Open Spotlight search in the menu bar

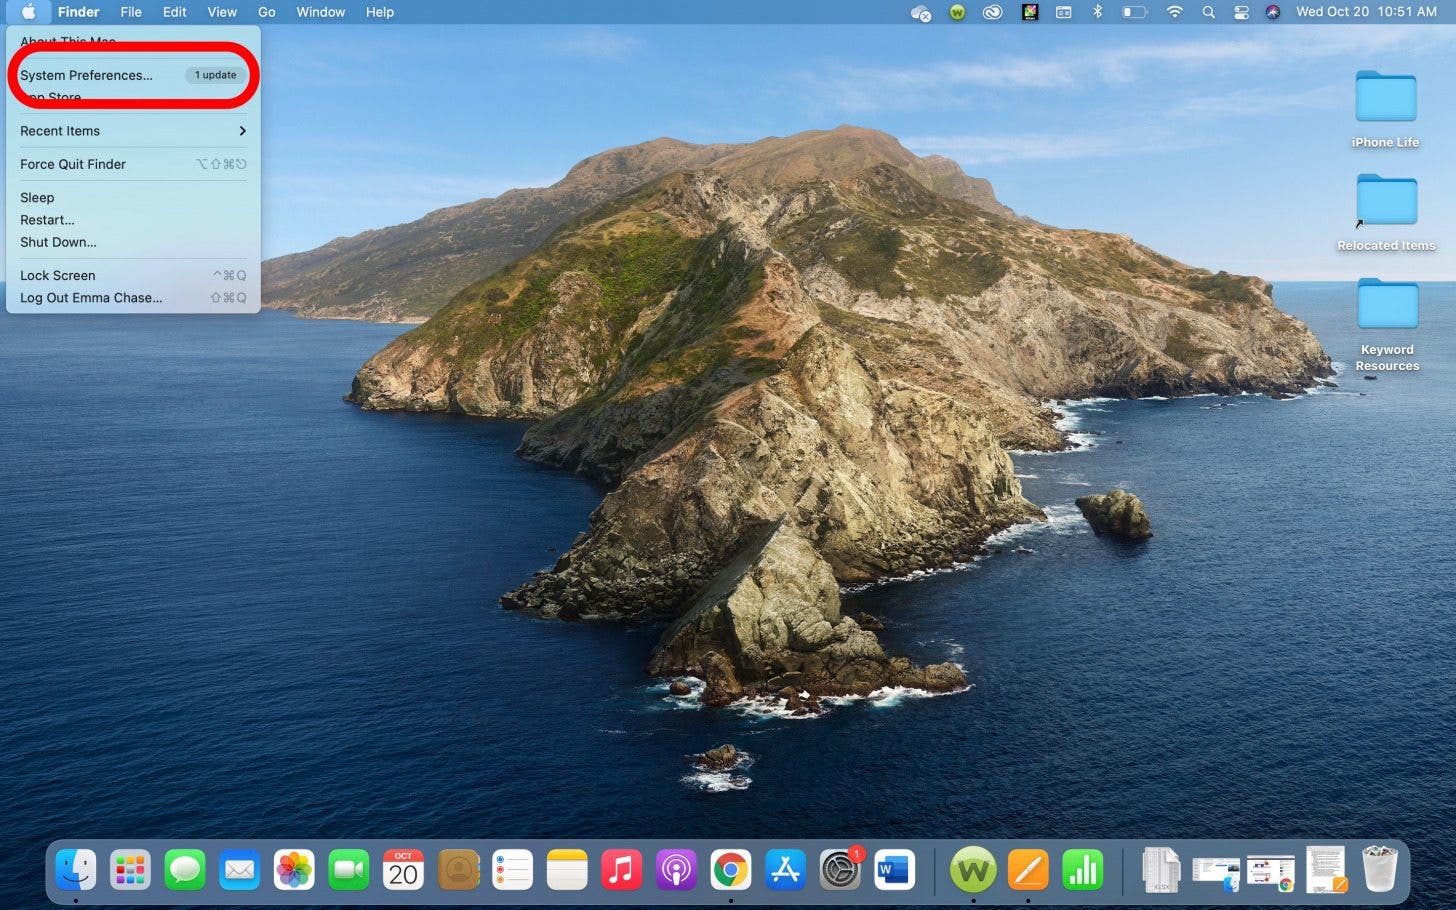pyautogui.click(x=1208, y=12)
